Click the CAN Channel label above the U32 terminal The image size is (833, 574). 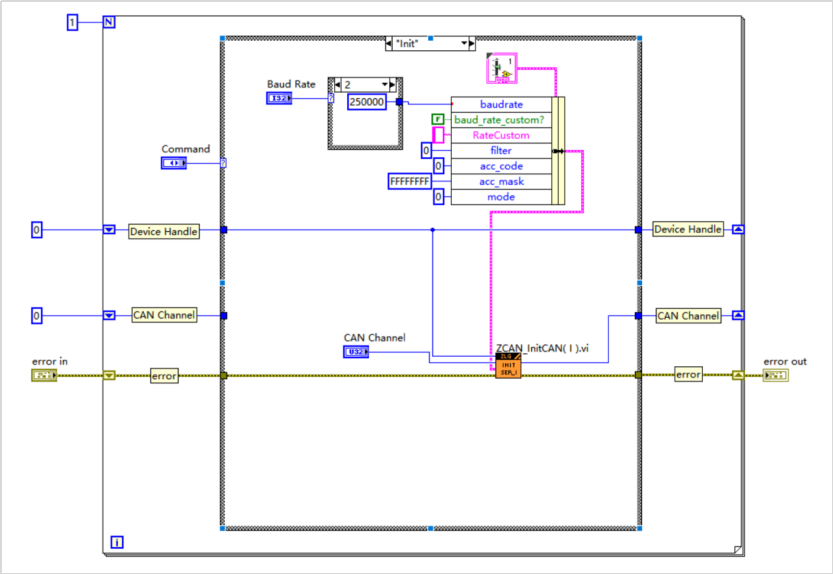tap(375, 337)
